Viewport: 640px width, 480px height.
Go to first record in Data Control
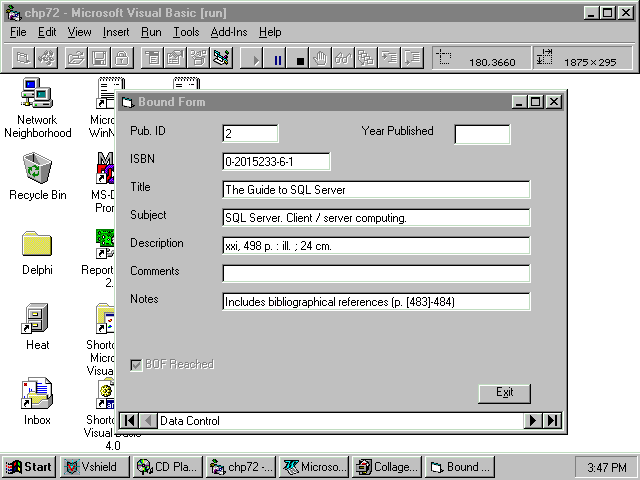(x=129, y=421)
